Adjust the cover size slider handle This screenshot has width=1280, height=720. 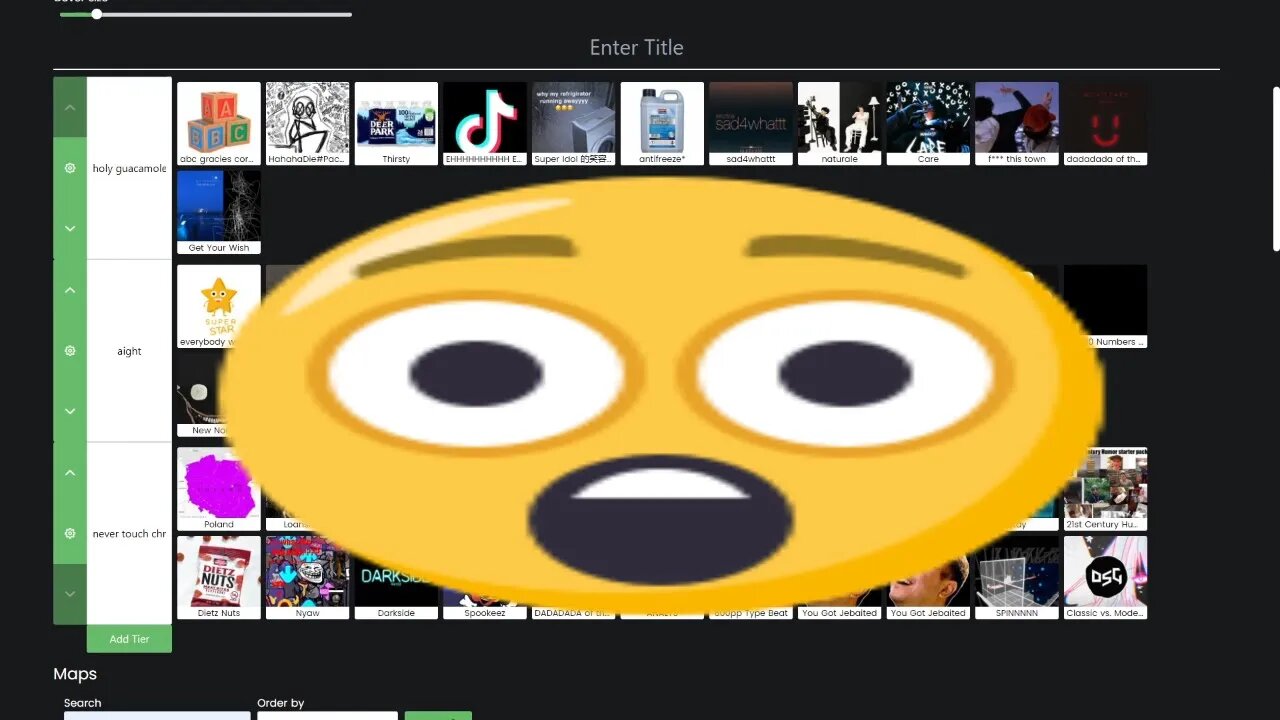point(97,14)
